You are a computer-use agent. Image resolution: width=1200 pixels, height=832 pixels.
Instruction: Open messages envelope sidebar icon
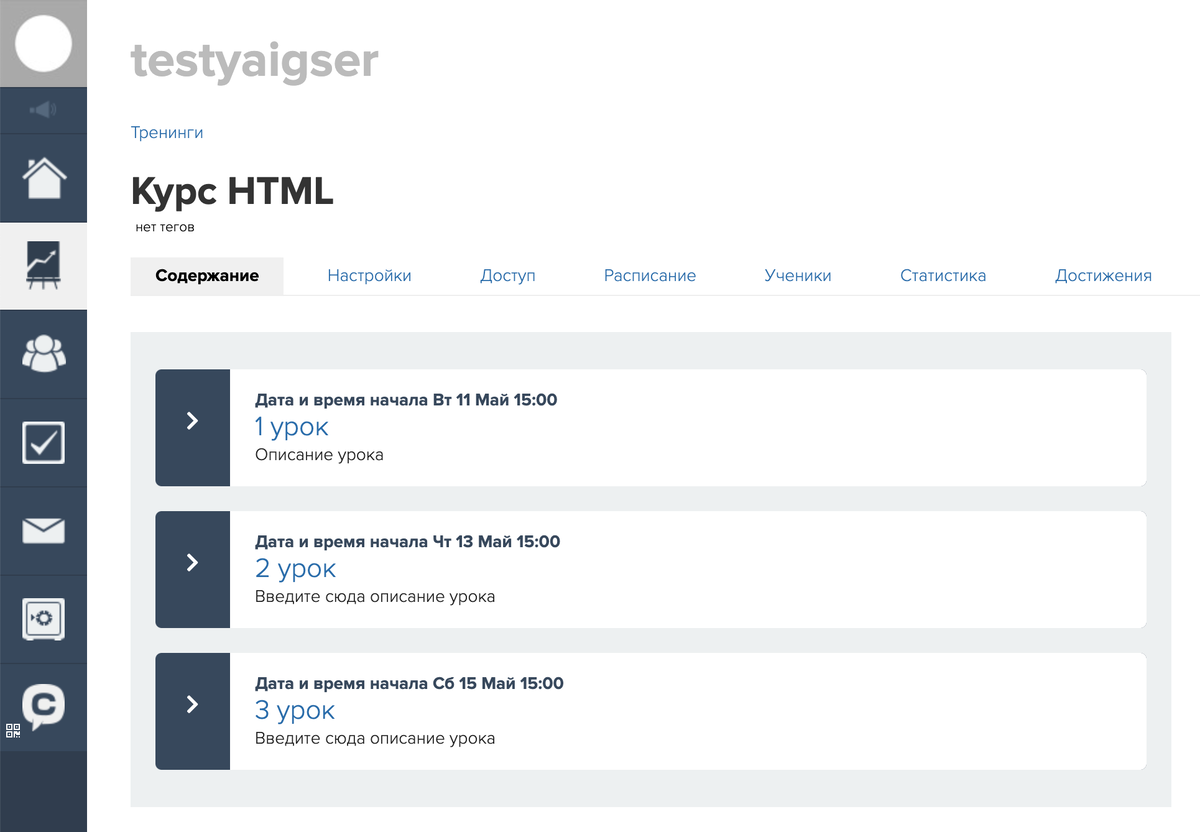point(43,531)
